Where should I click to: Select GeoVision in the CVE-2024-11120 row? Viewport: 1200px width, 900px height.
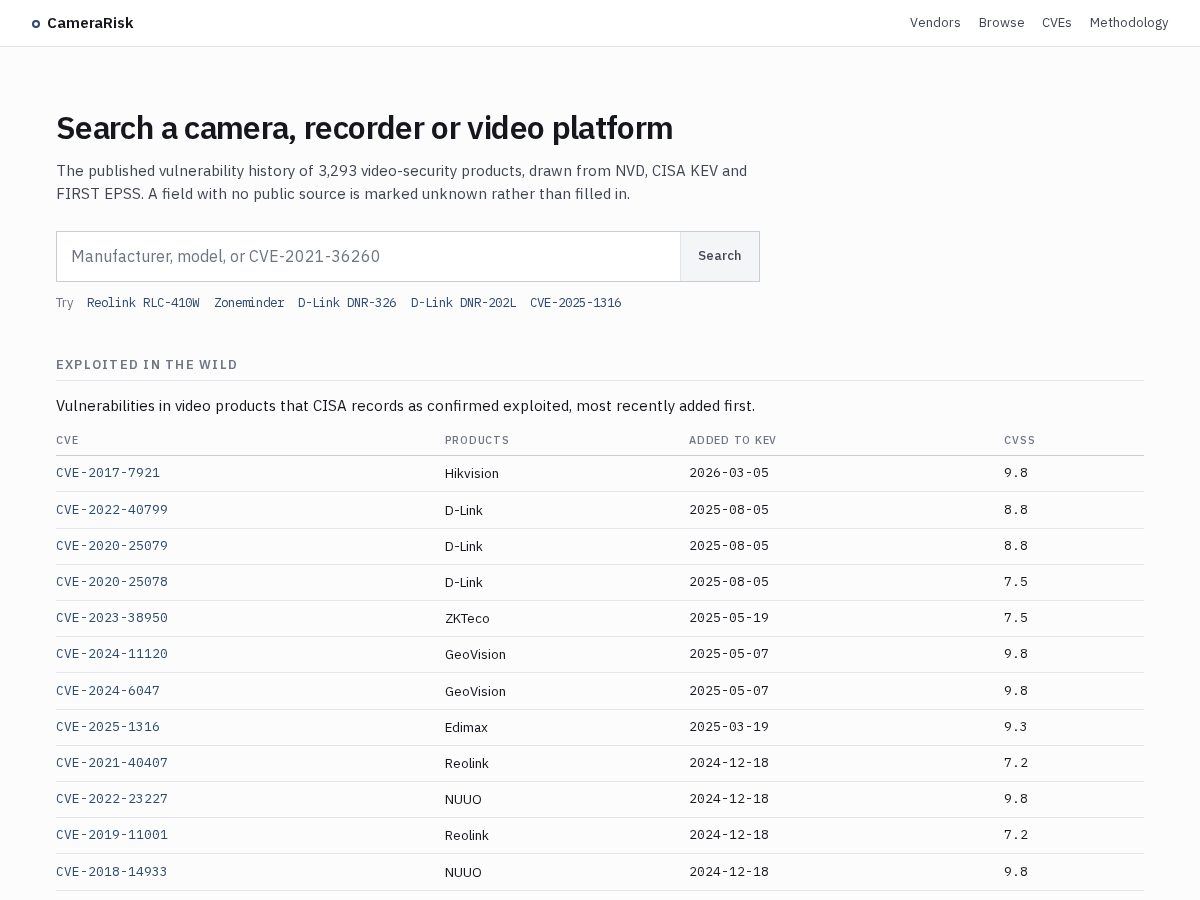475,655
